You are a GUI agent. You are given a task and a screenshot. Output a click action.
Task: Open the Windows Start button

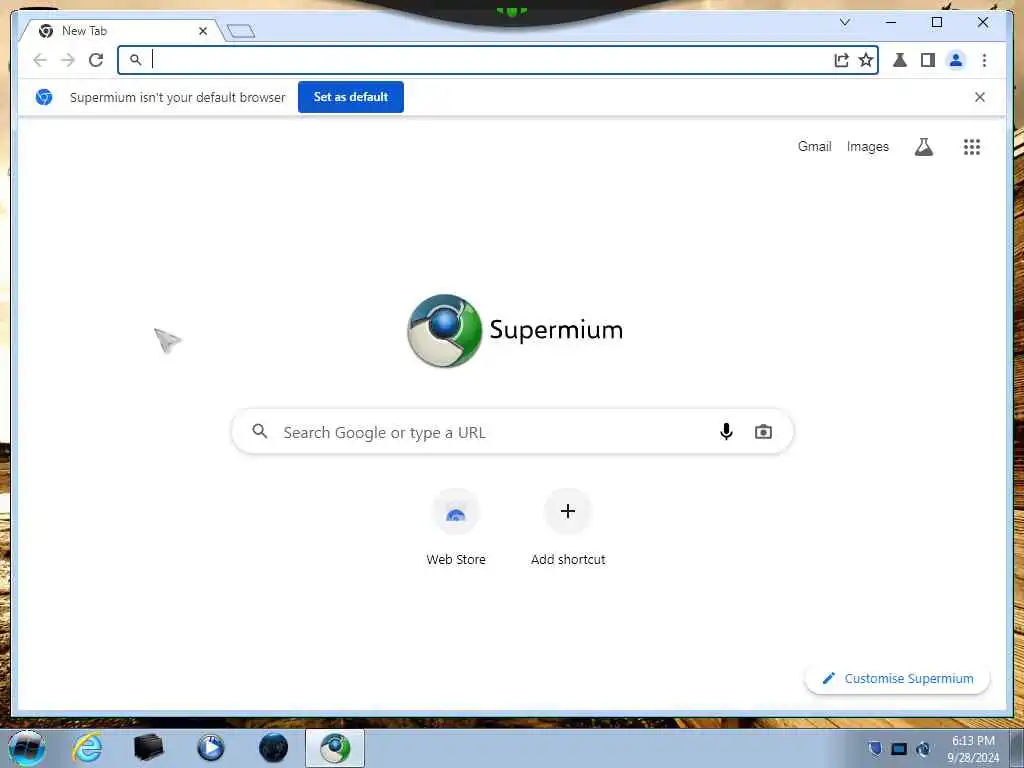27,748
